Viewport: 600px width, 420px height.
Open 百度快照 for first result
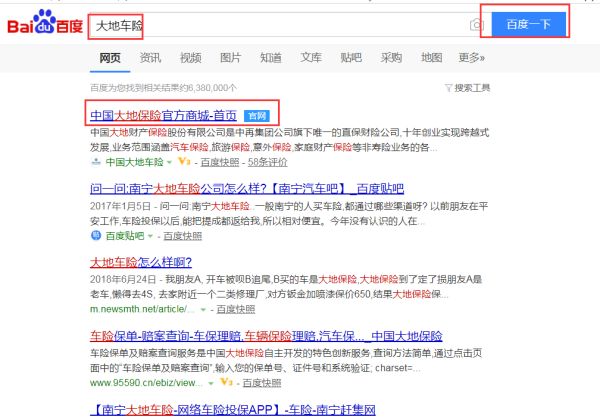tap(220, 162)
